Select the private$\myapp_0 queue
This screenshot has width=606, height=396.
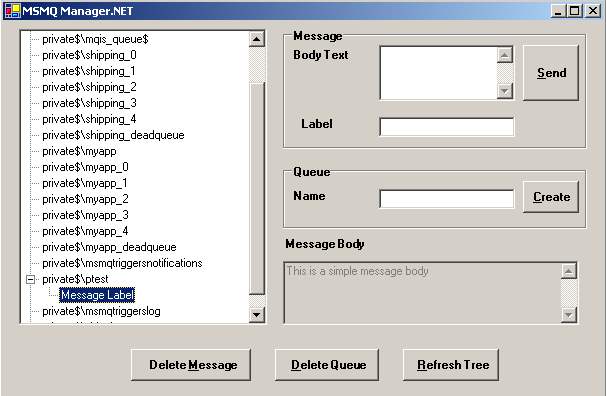point(85,167)
